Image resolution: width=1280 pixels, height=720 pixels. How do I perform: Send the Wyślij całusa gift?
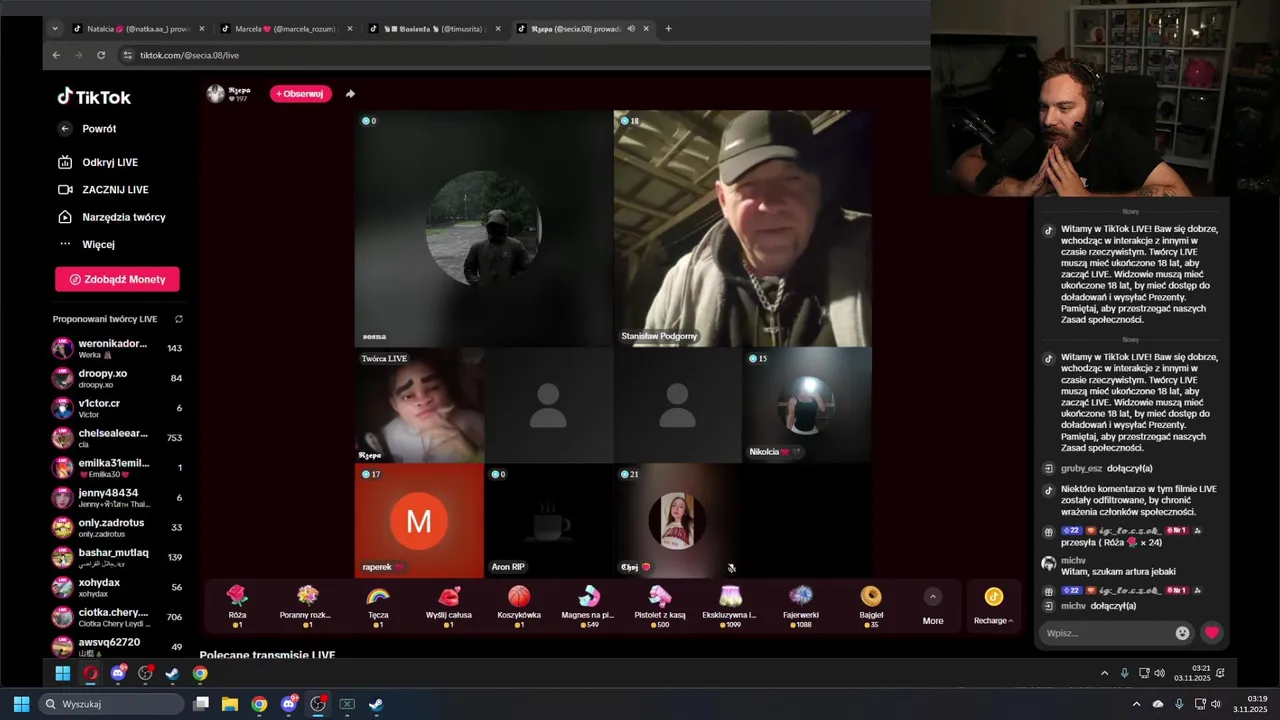point(449,606)
